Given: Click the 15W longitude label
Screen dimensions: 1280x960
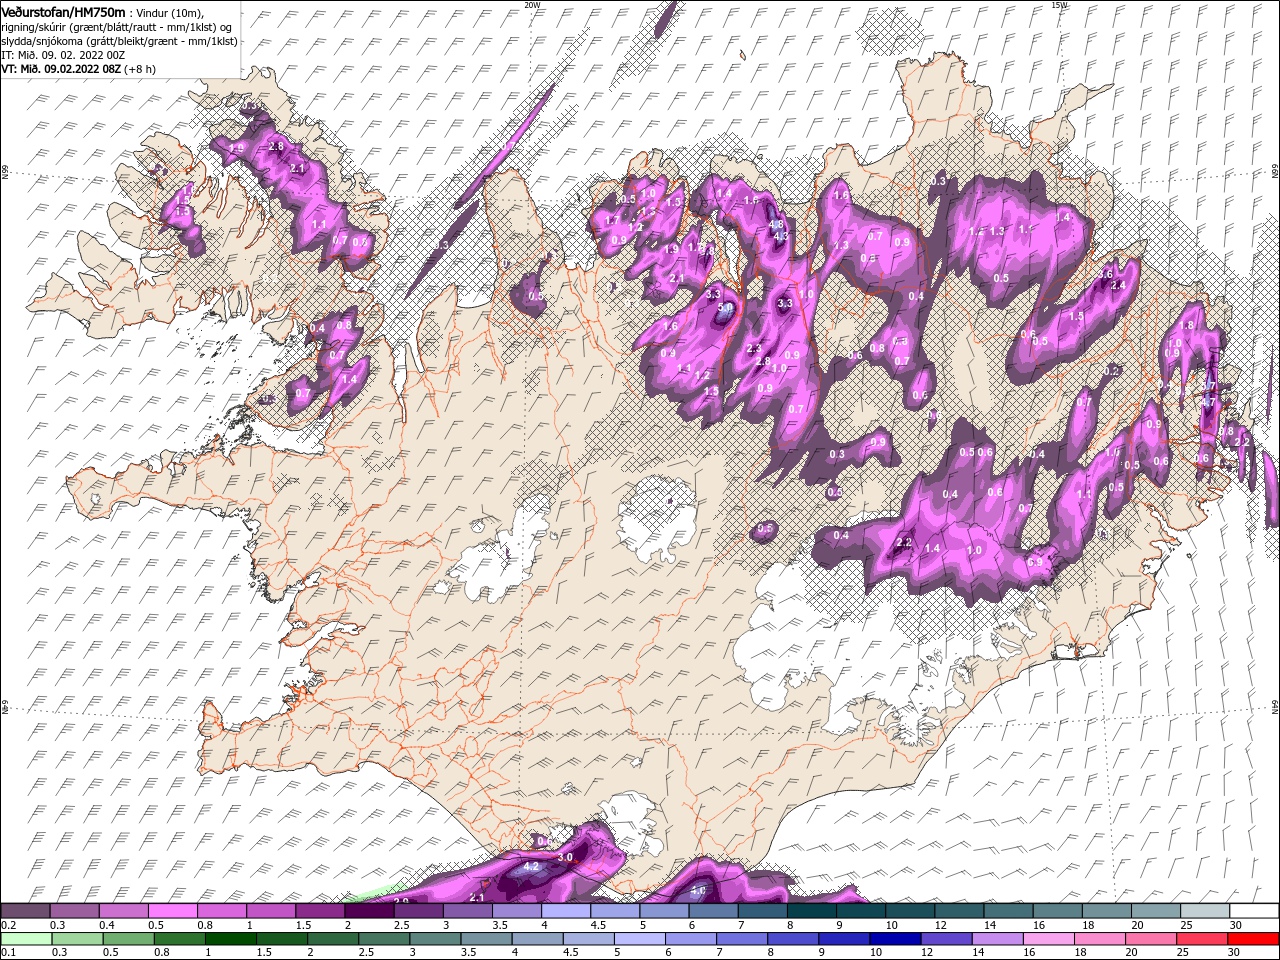Looking at the screenshot, I should coord(1059,5).
